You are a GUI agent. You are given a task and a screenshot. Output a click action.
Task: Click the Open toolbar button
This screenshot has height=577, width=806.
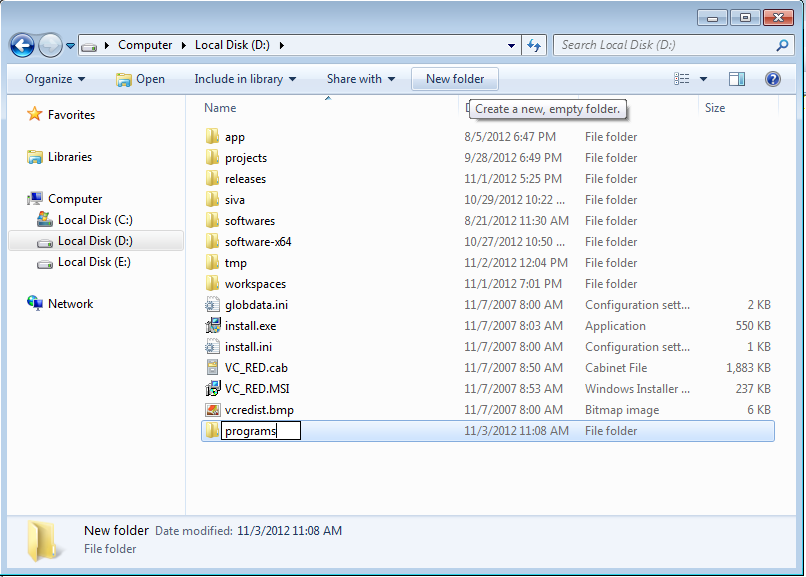(140, 79)
